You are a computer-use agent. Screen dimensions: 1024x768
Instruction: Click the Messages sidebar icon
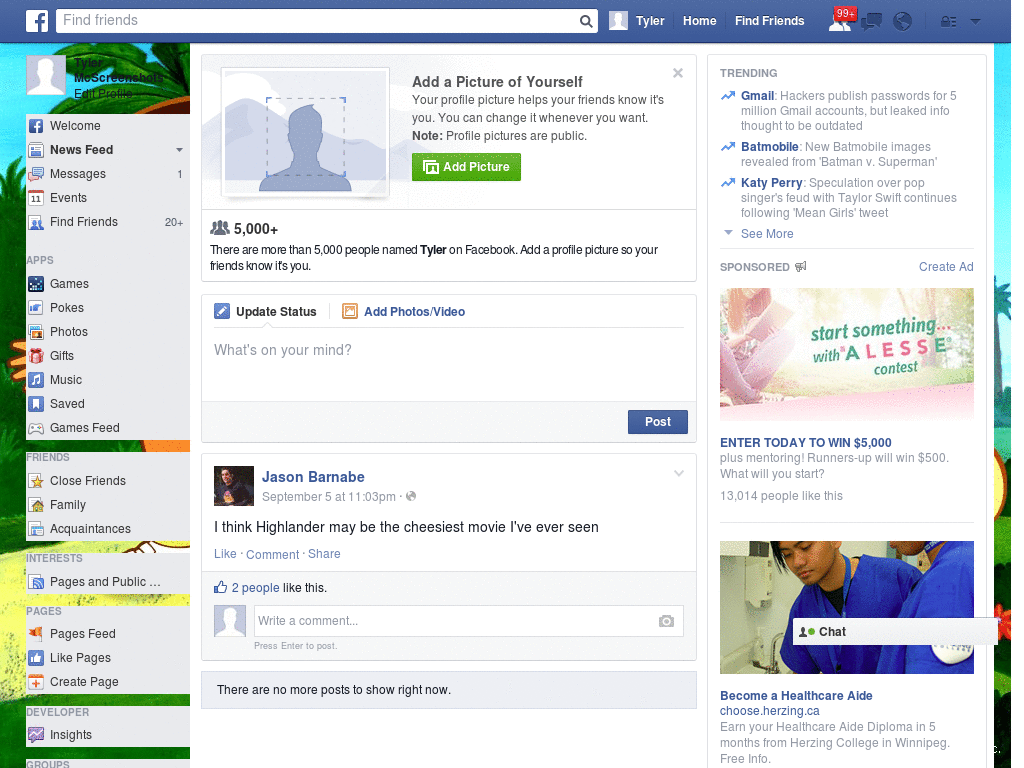37,174
